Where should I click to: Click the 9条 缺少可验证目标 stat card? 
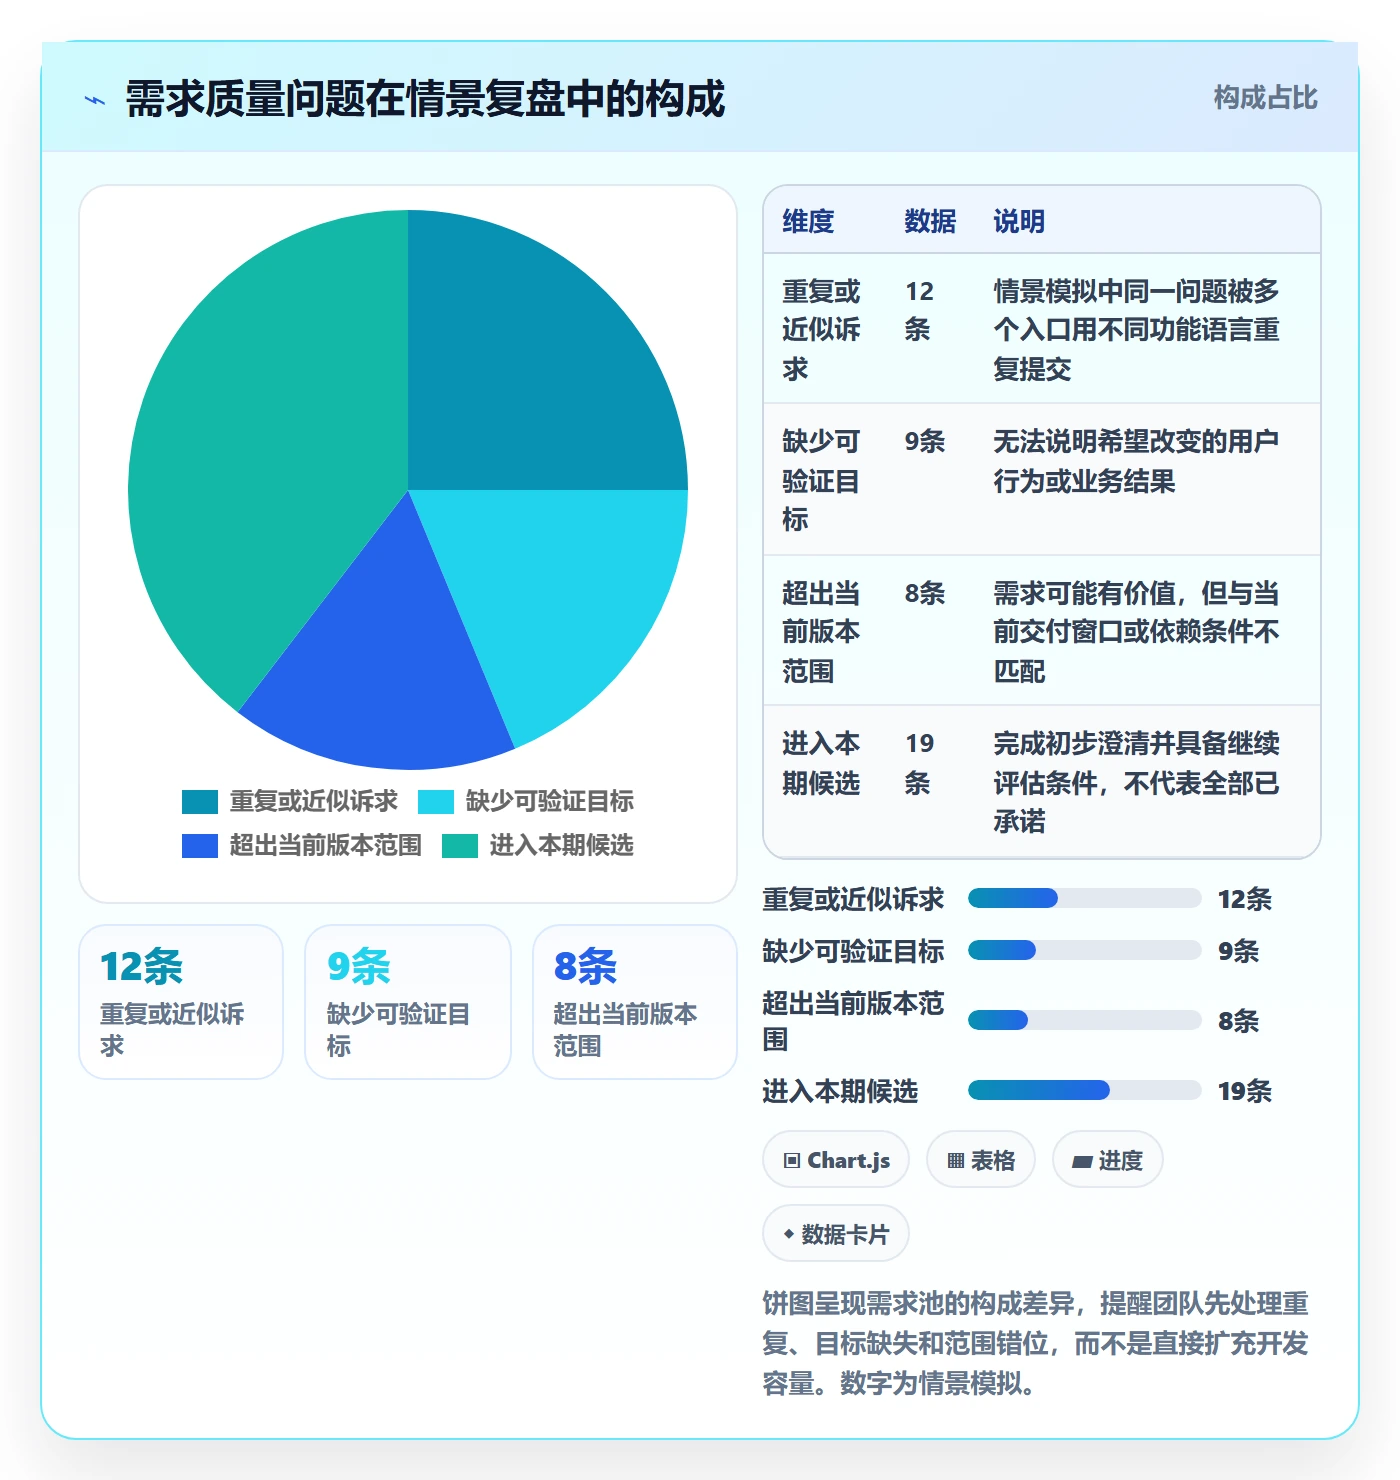[408, 1002]
